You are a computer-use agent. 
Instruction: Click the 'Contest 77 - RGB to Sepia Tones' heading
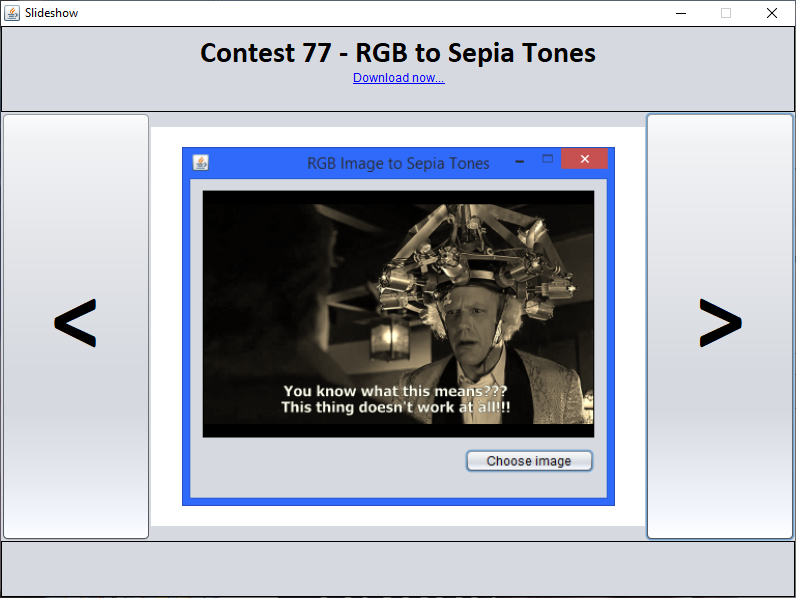398,53
